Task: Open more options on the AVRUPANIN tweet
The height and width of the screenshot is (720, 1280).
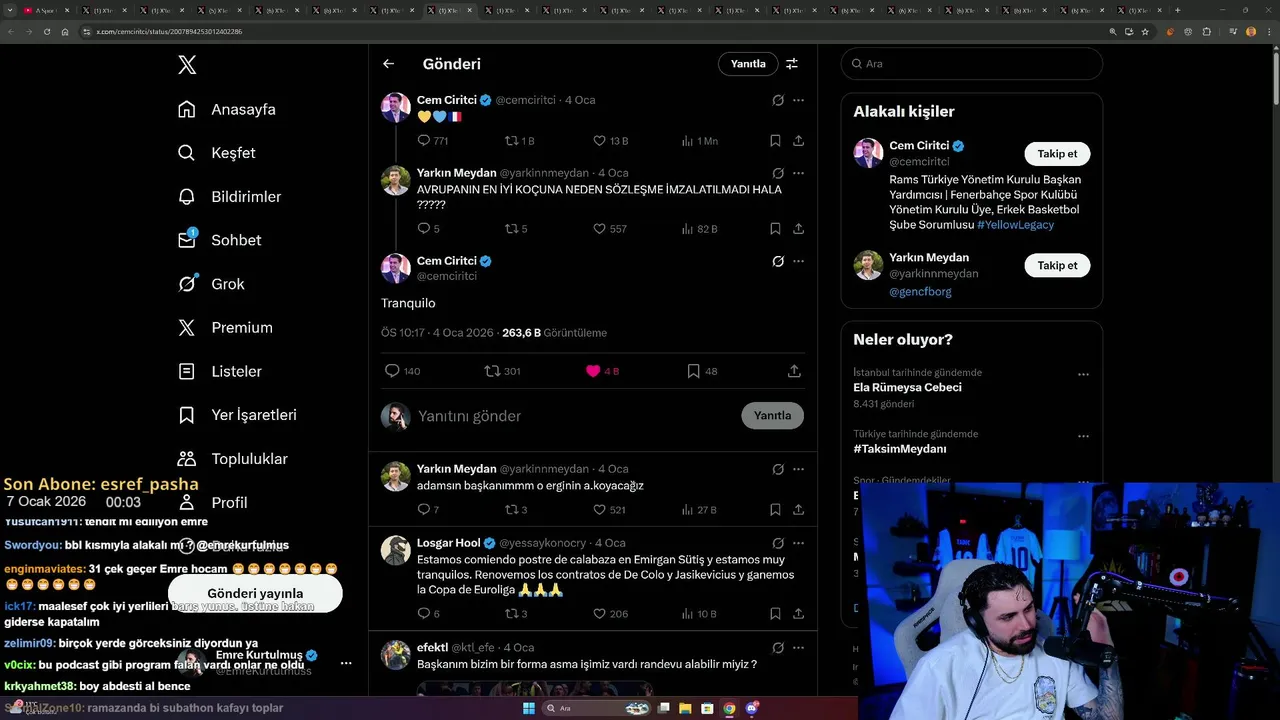Action: [x=798, y=173]
